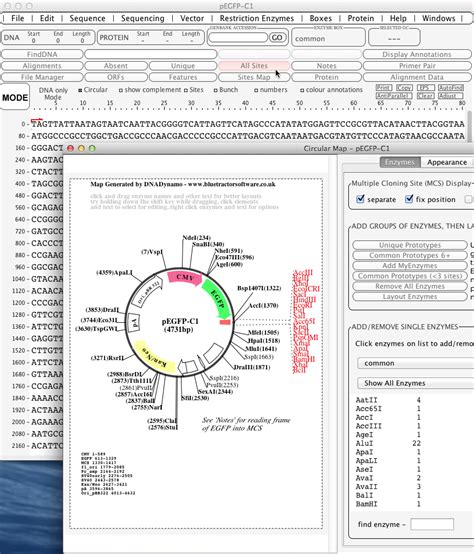Click the Features button
The height and width of the screenshot is (554, 474).
coord(183,77)
